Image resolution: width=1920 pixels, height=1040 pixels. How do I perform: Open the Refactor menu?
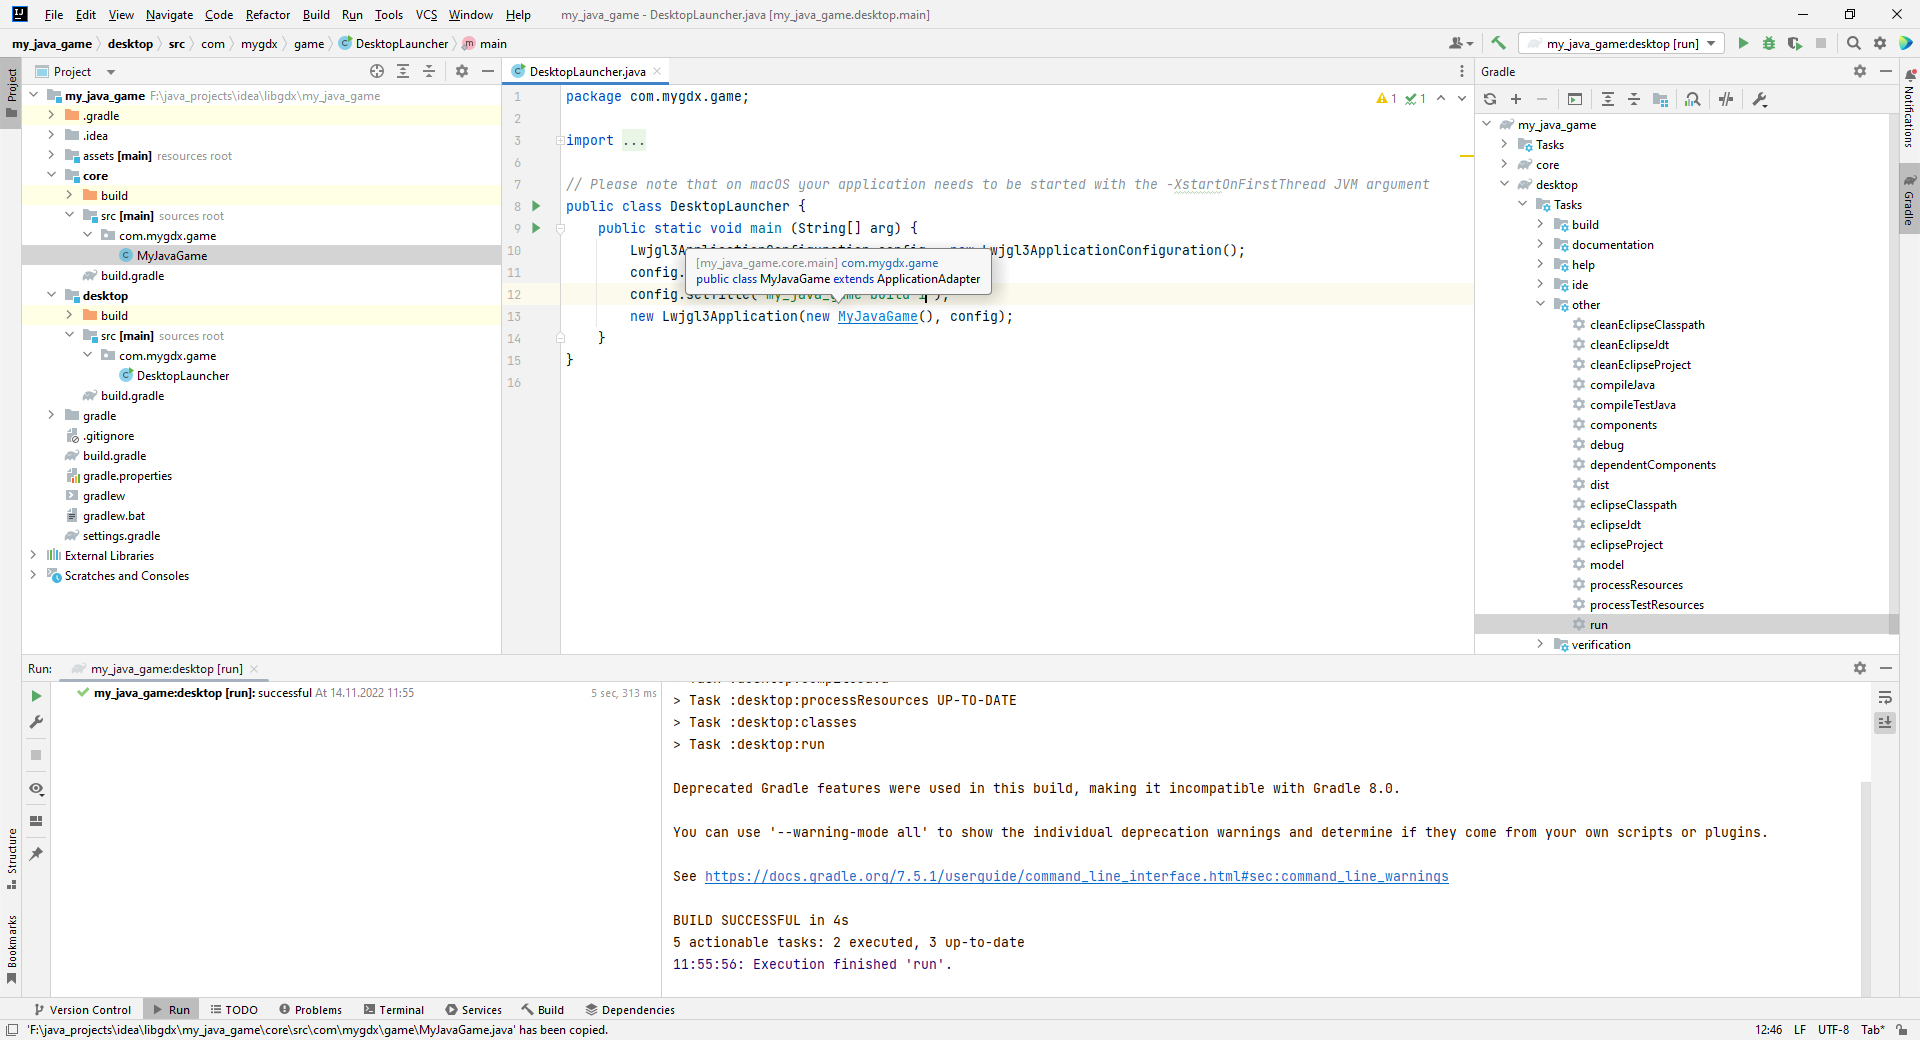[x=268, y=14]
